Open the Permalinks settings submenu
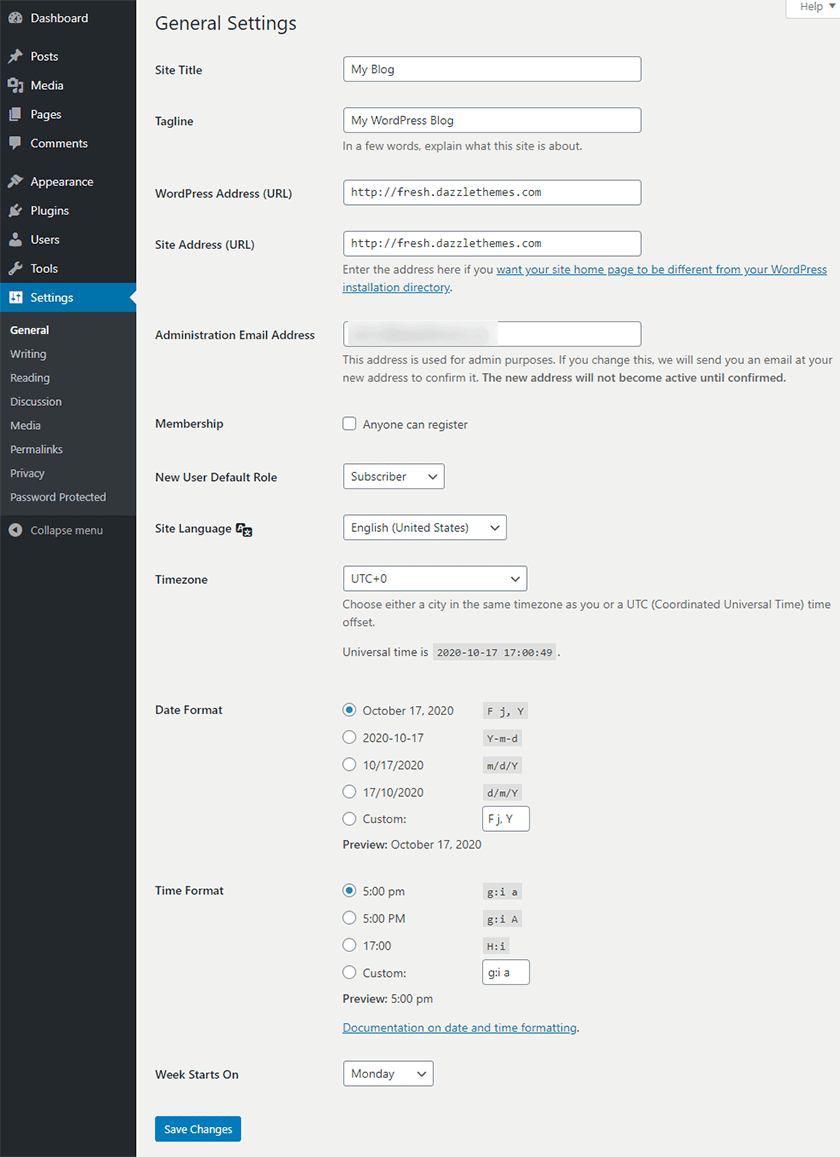 click(36, 449)
